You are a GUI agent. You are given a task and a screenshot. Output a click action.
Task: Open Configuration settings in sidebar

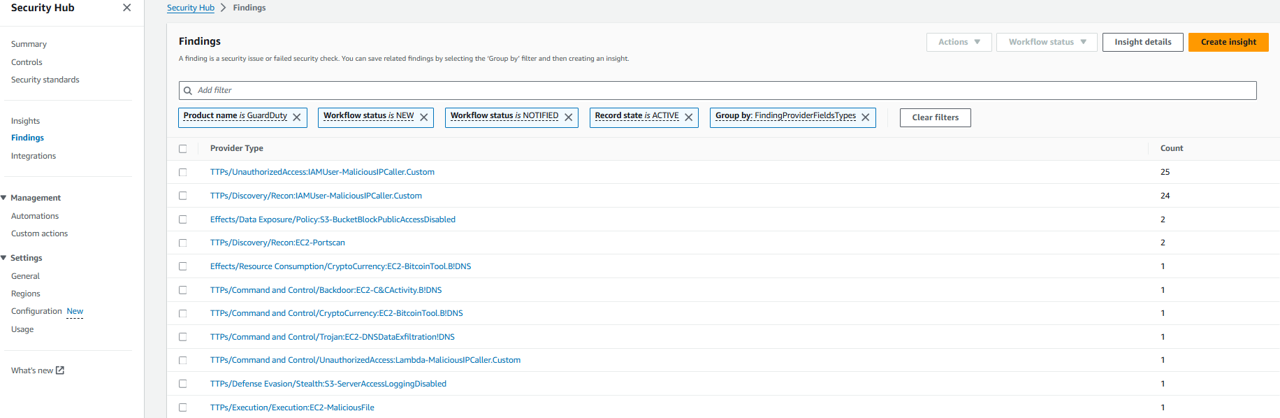37,311
